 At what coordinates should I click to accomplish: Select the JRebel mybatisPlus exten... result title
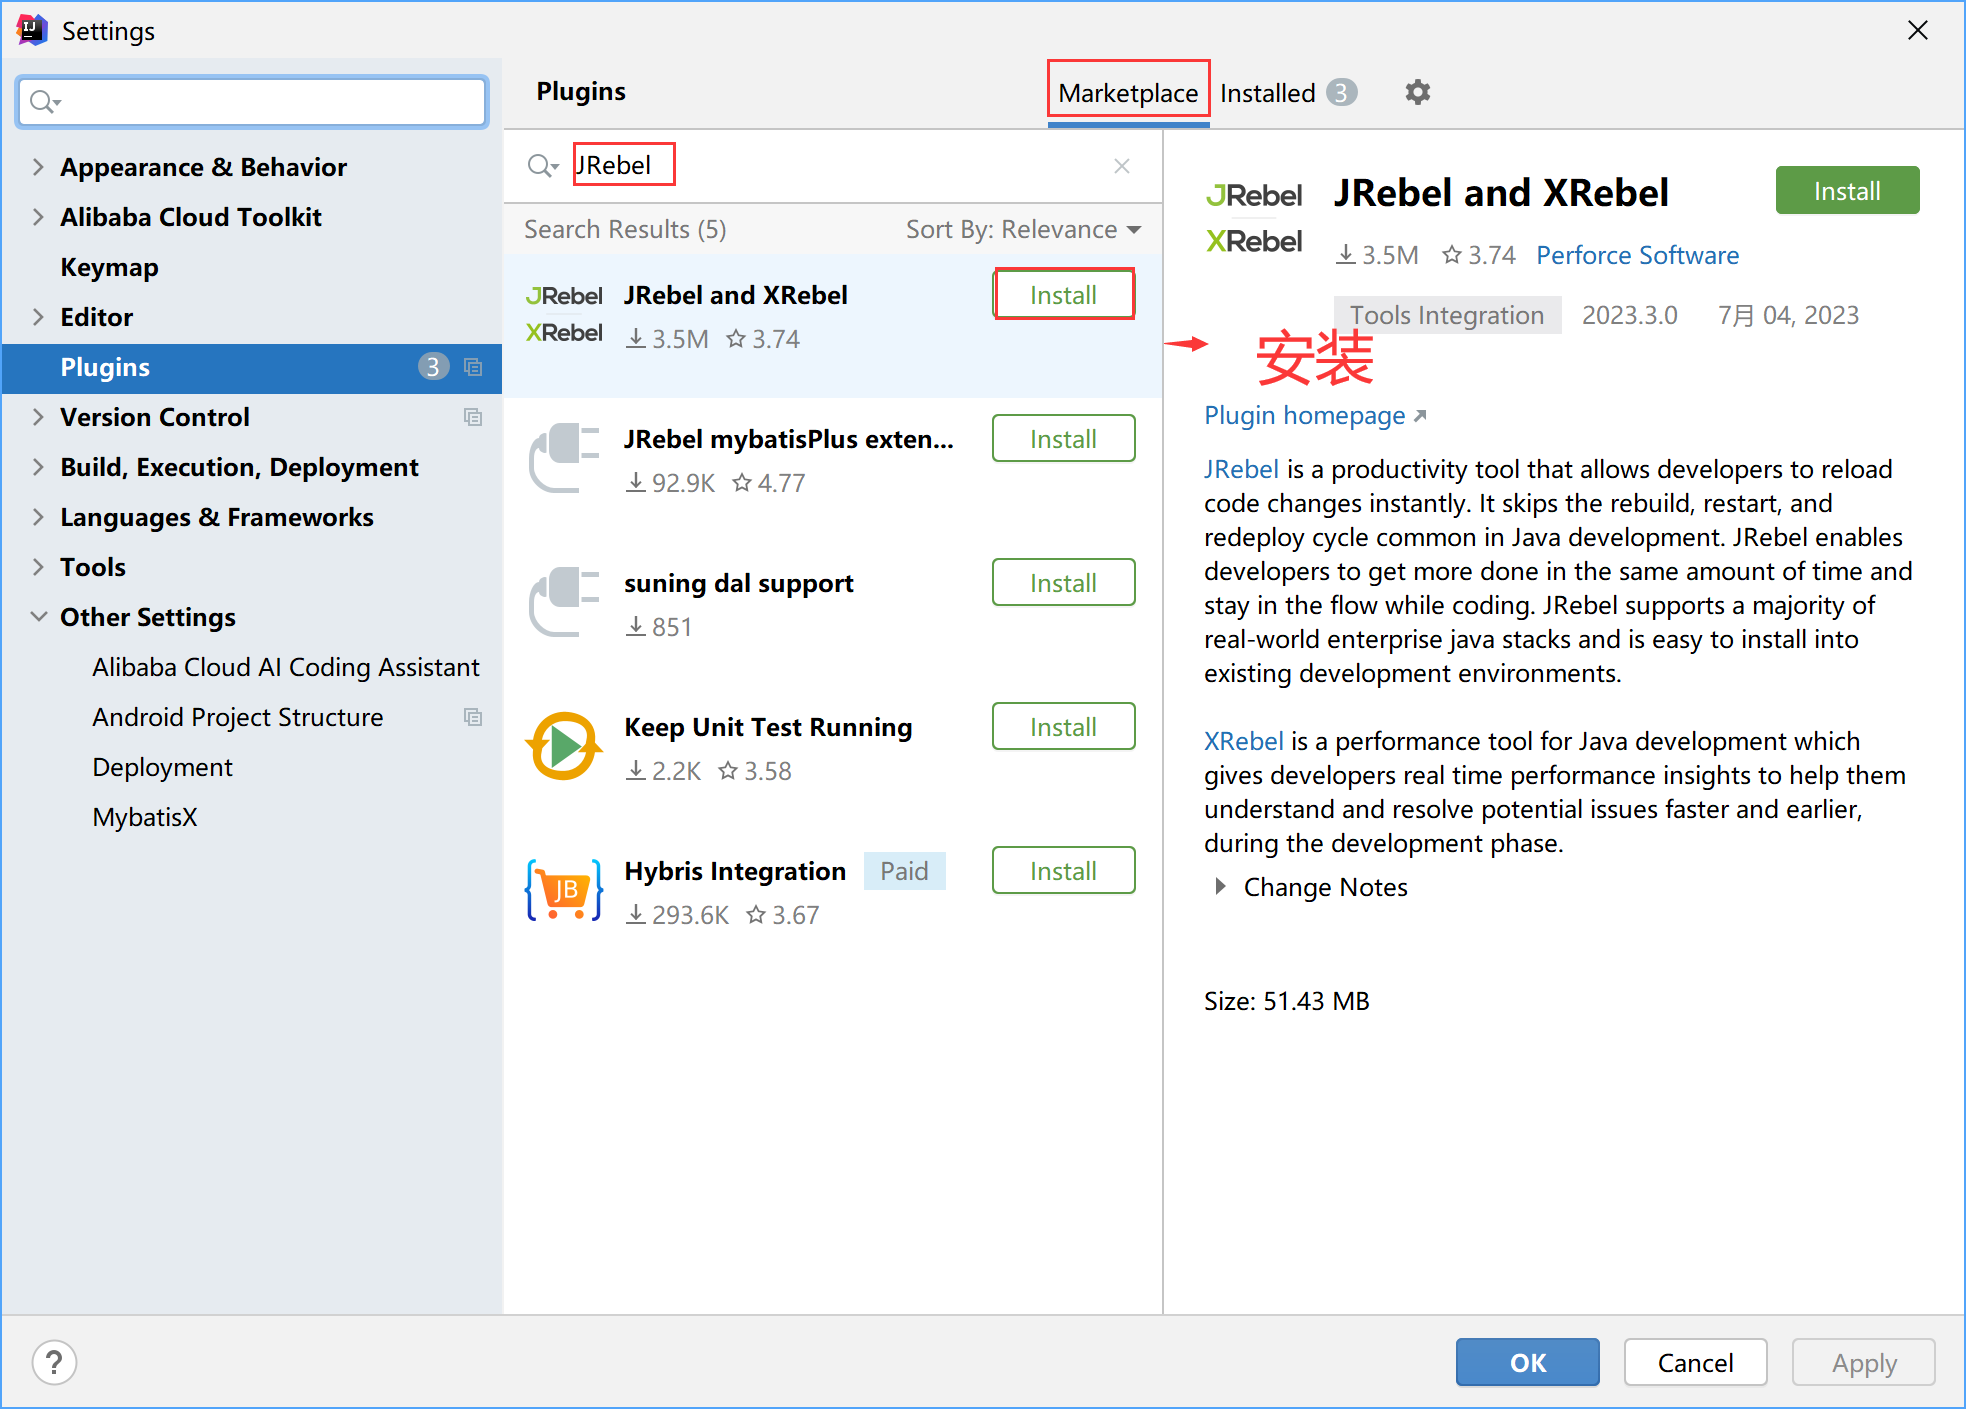[x=789, y=440]
